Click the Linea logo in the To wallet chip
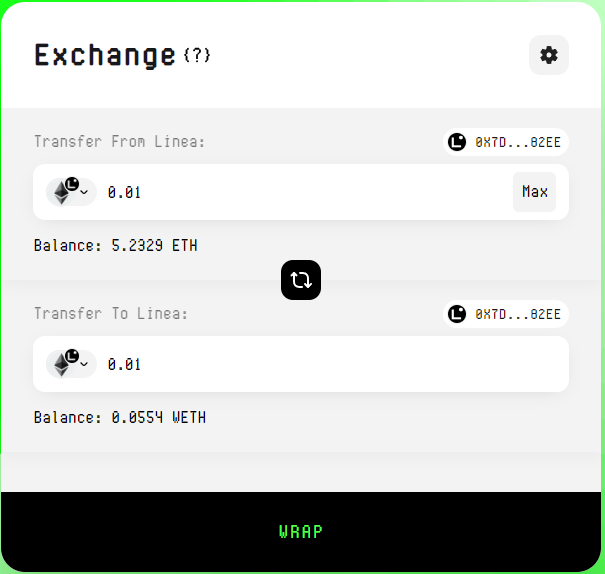Viewport: 605px width, 574px height. coord(457,314)
